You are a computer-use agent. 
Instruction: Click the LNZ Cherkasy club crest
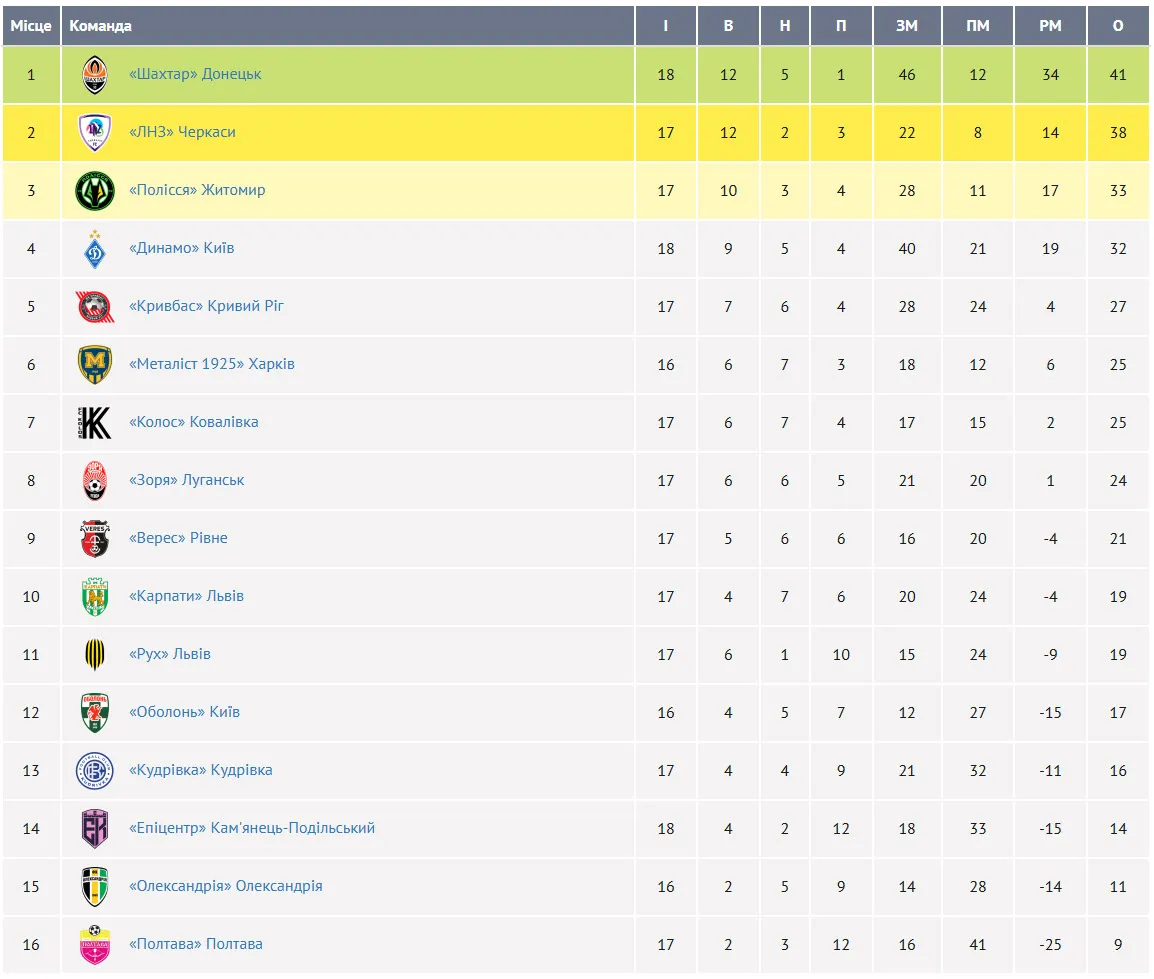(x=95, y=133)
